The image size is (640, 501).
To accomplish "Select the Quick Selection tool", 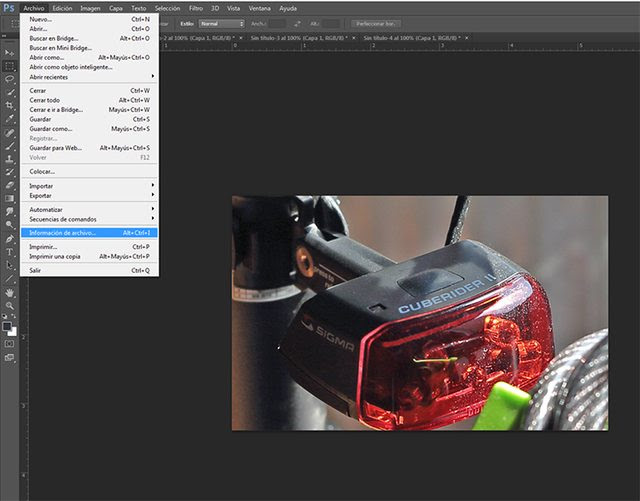I will [x=9, y=92].
